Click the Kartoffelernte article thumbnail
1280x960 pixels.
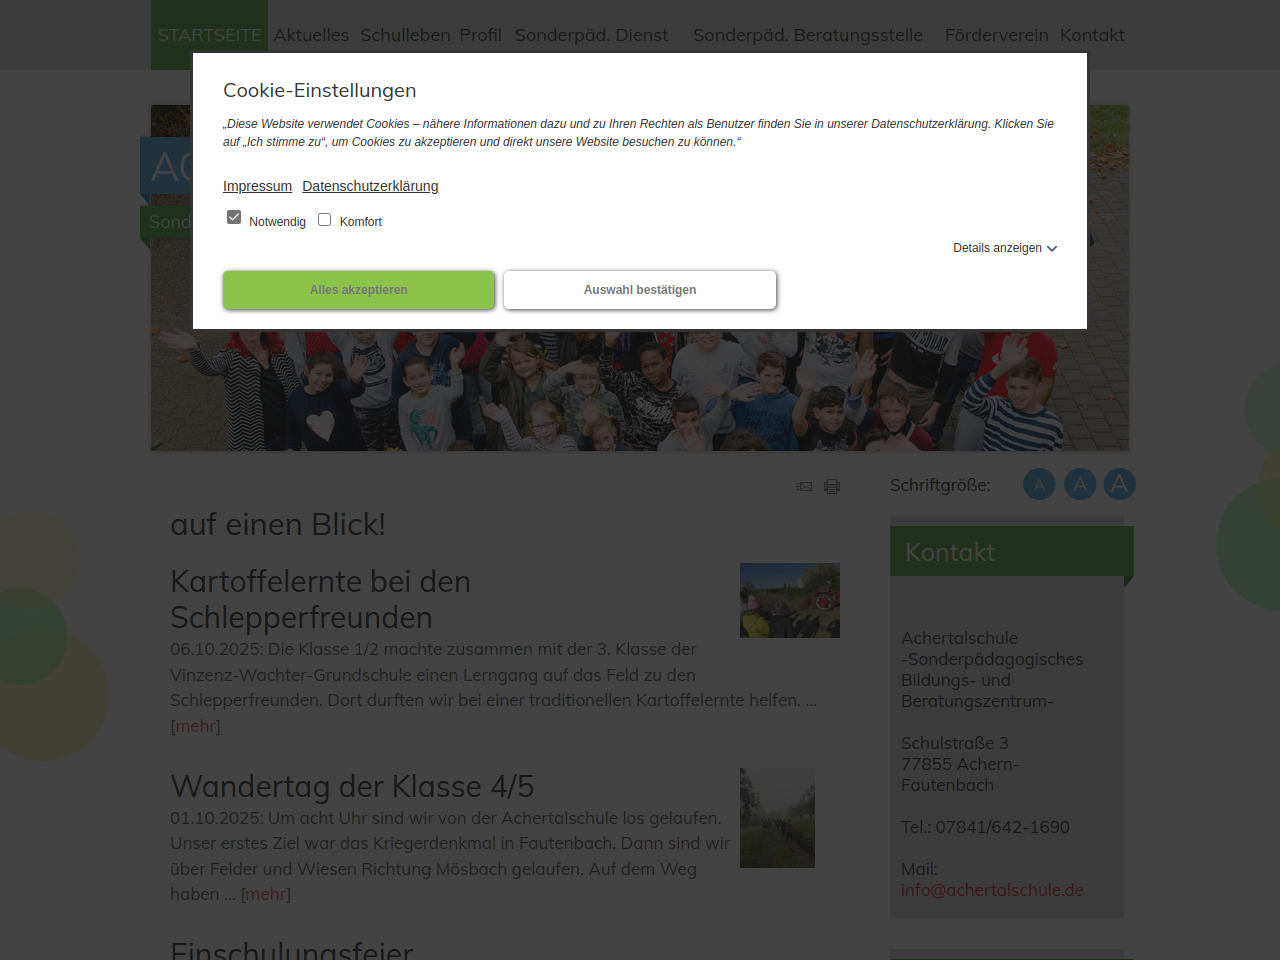789,600
